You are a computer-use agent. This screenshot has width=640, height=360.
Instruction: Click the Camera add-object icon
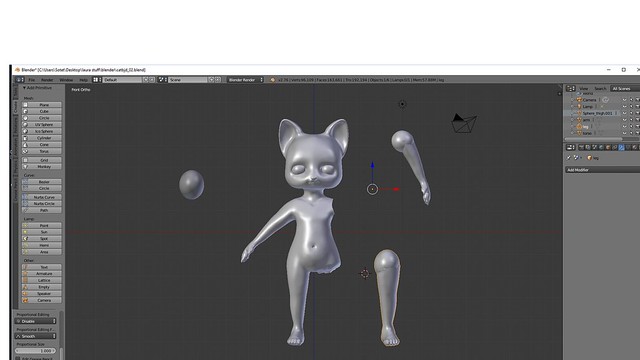click(25, 300)
